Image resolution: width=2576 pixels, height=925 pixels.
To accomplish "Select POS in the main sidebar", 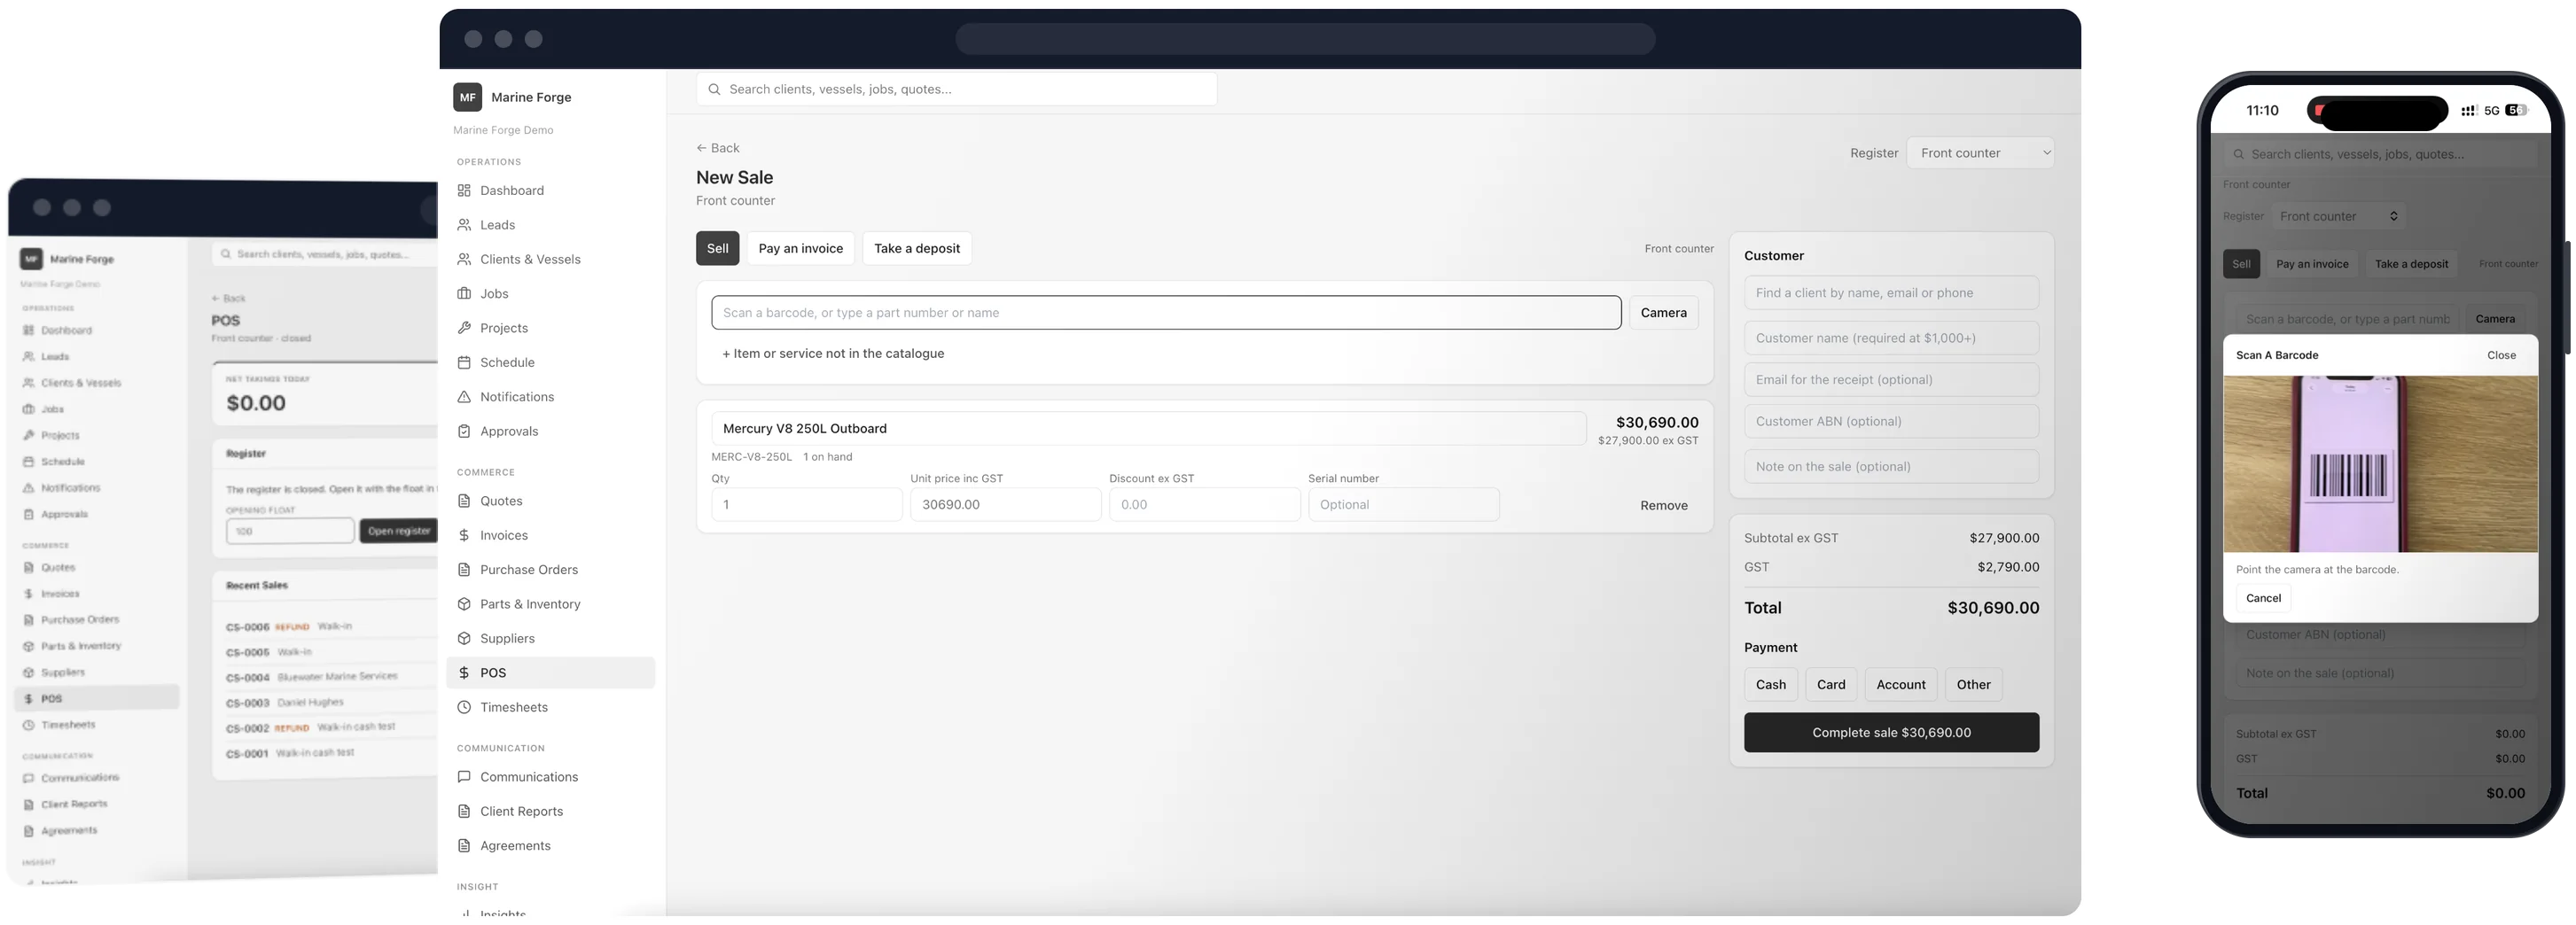I will pyautogui.click(x=550, y=673).
